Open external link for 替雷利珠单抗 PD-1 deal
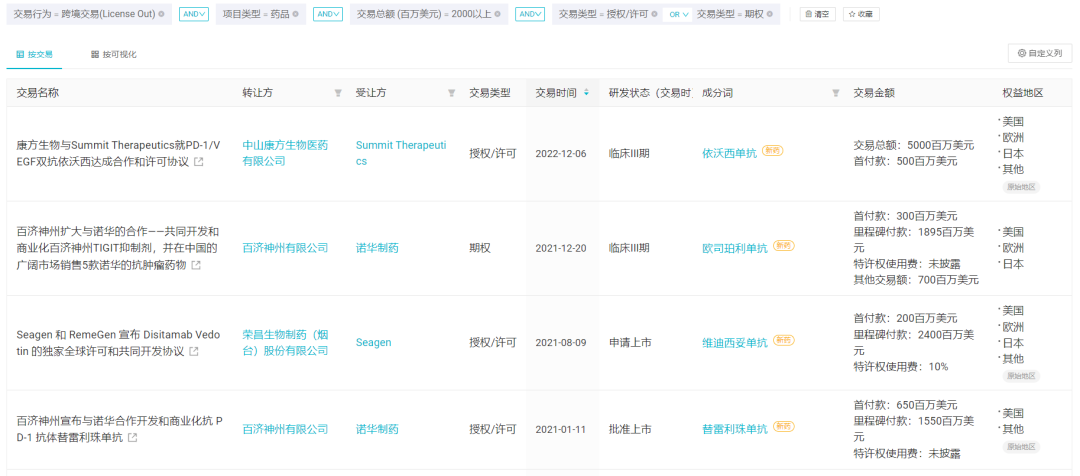Image resolution: width=1080 pixels, height=476 pixels. pyautogui.click(x=132, y=437)
